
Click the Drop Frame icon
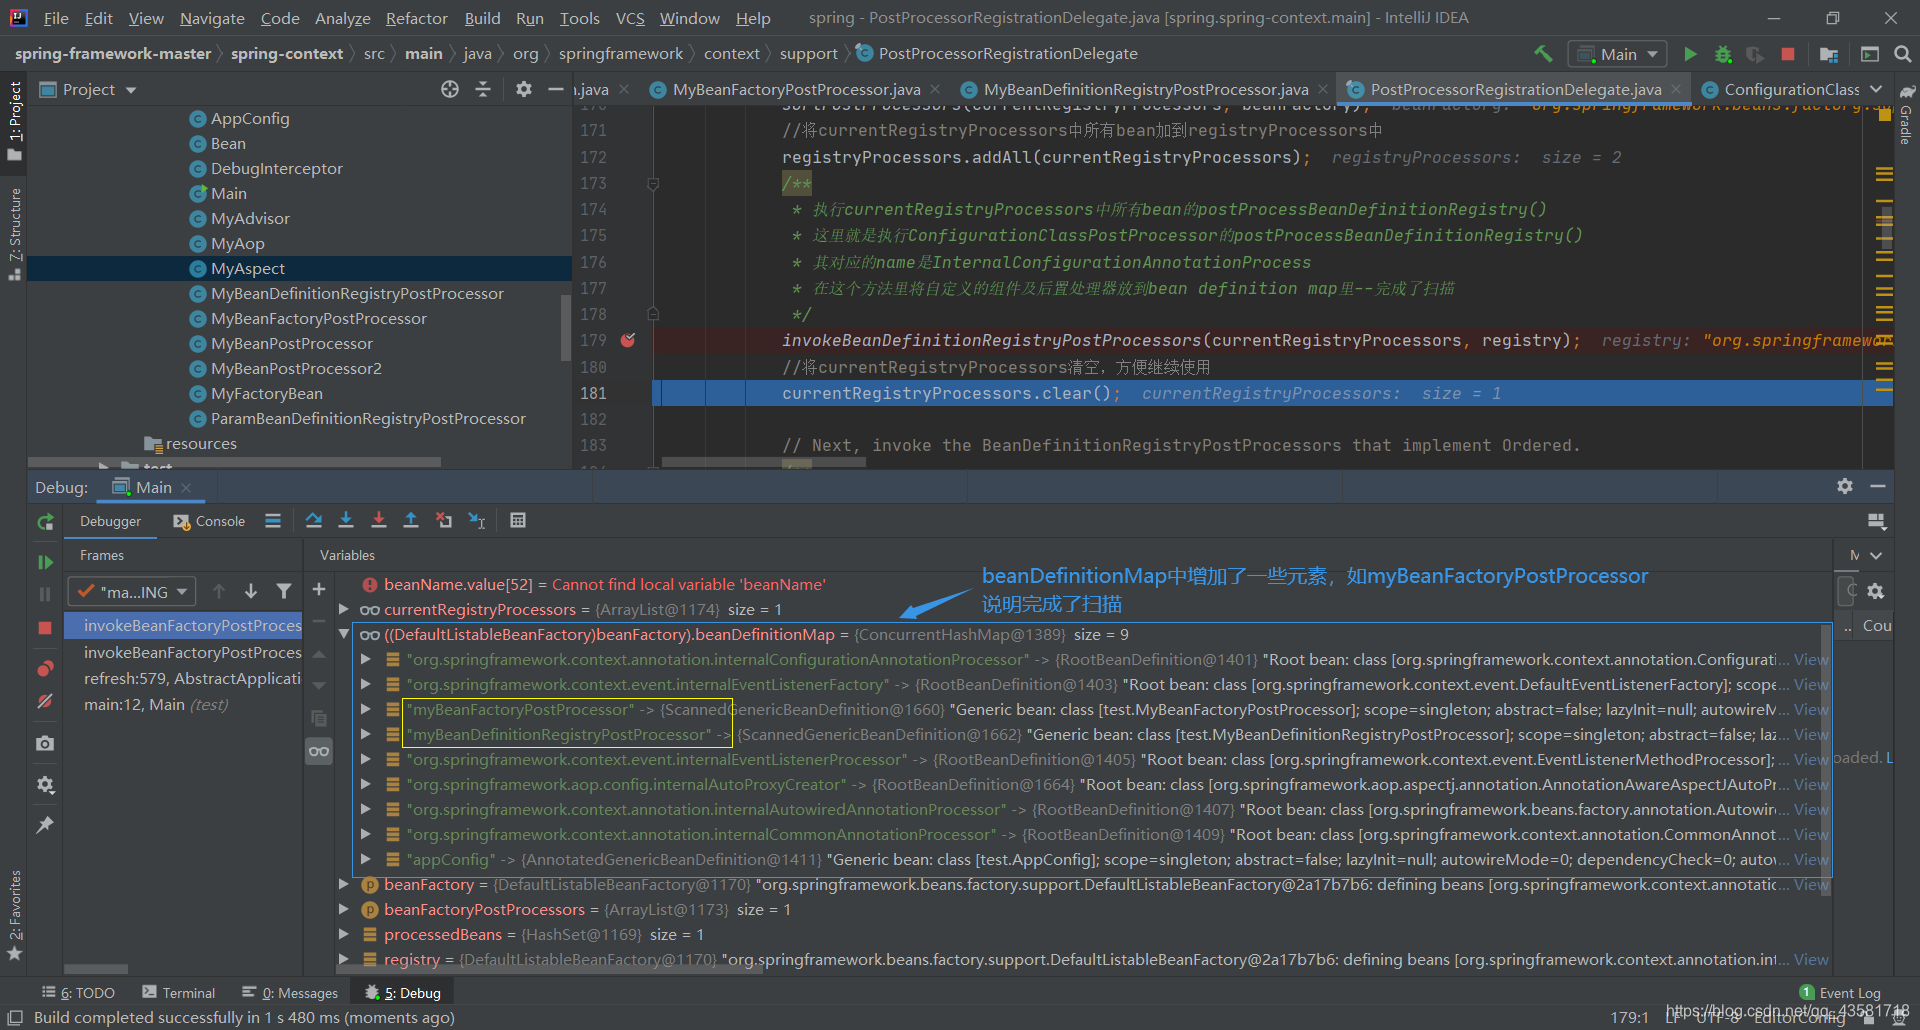pos(444,520)
